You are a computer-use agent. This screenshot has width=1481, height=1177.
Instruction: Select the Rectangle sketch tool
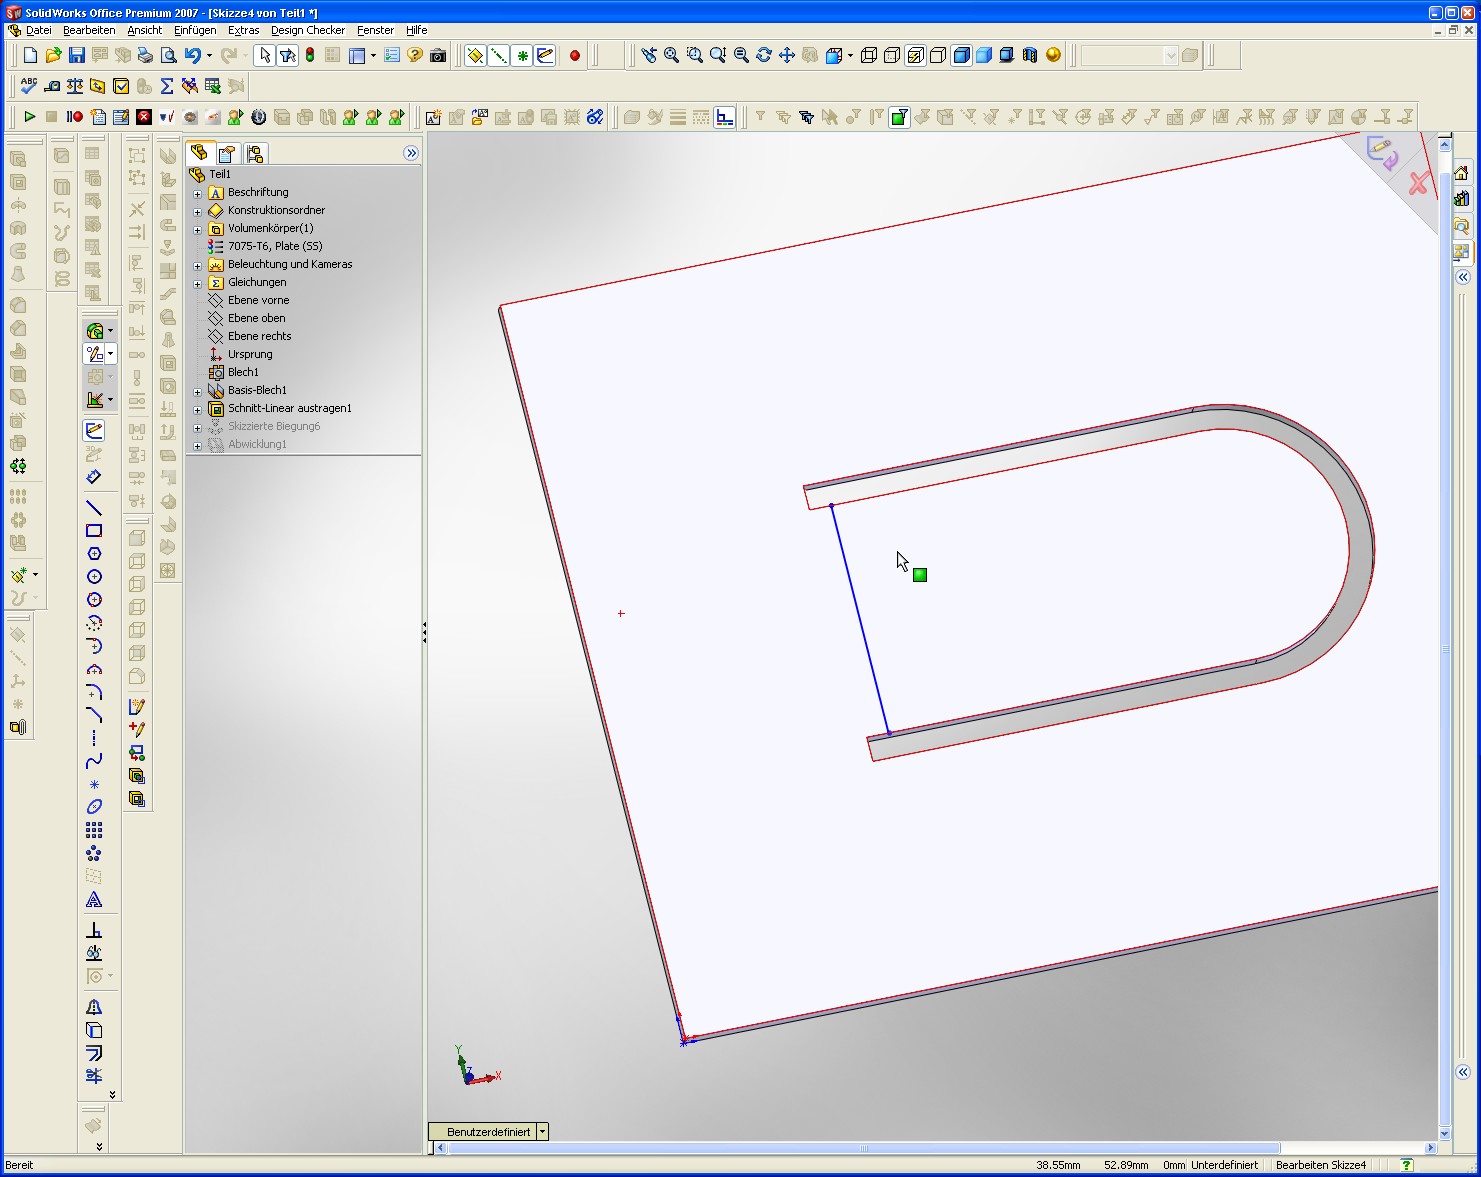click(94, 531)
